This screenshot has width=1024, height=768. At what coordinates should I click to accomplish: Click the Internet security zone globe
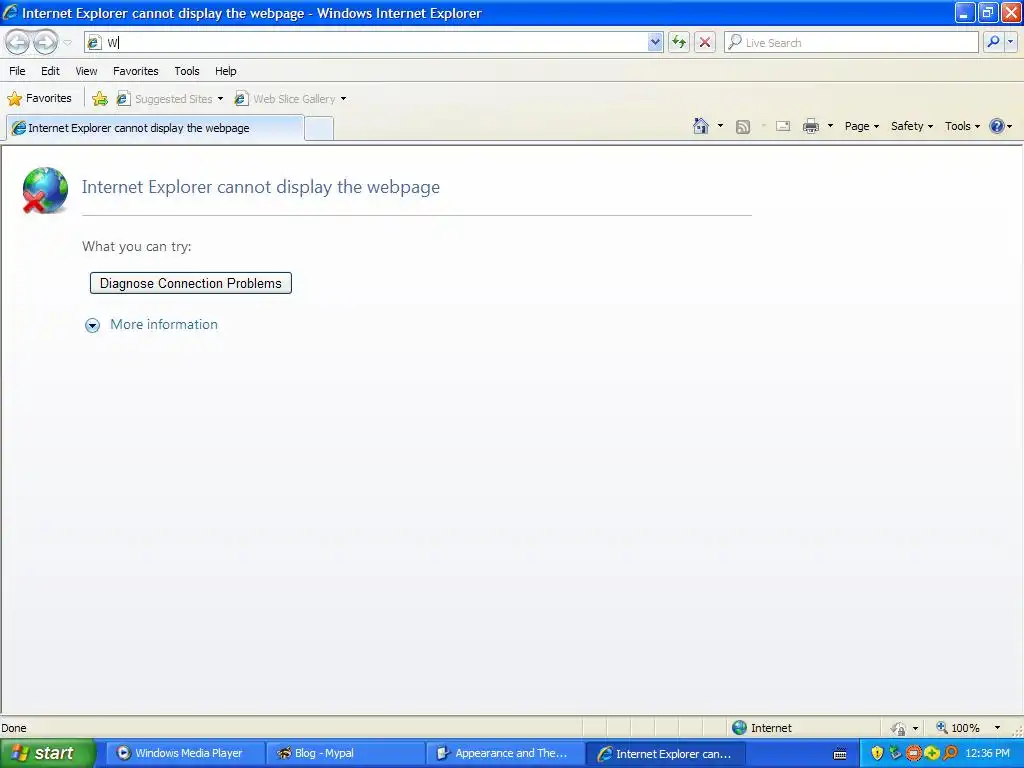(x=739, y=728)
